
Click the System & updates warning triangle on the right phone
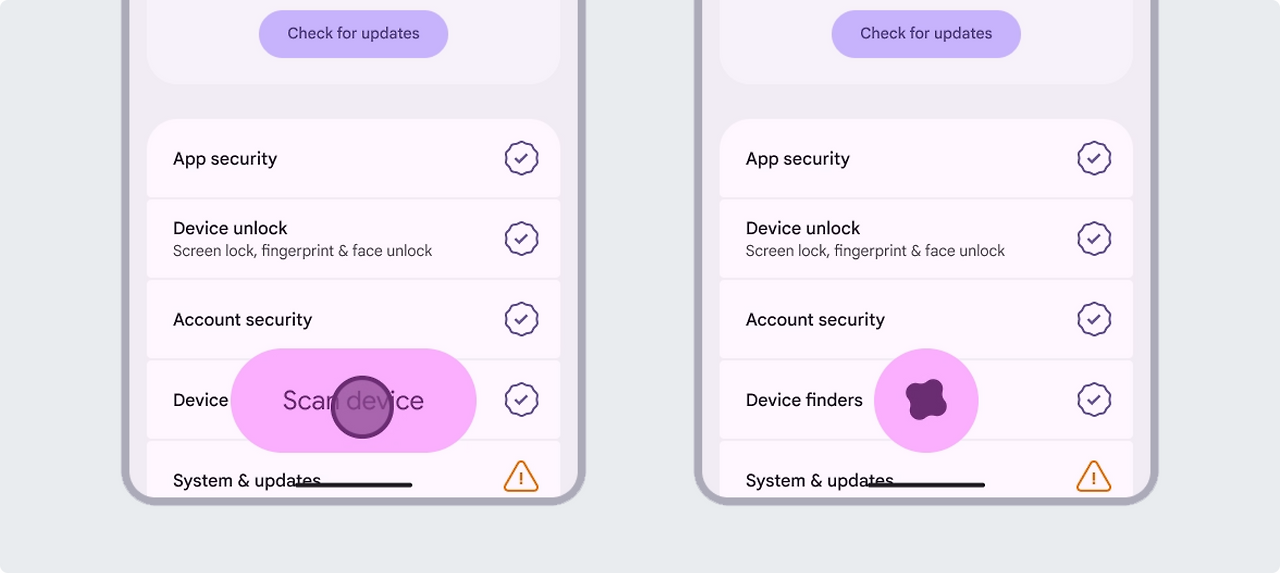coord(1094,477)
